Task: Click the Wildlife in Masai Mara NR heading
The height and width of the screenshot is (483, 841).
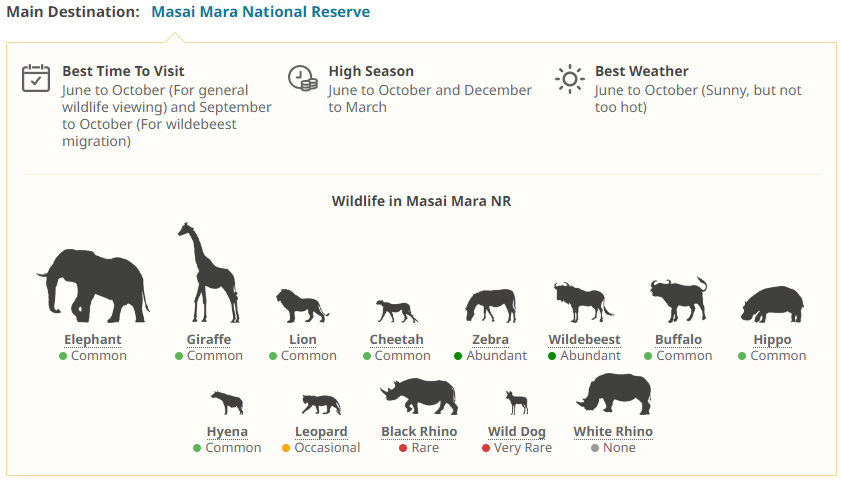Action: point(421,201)
